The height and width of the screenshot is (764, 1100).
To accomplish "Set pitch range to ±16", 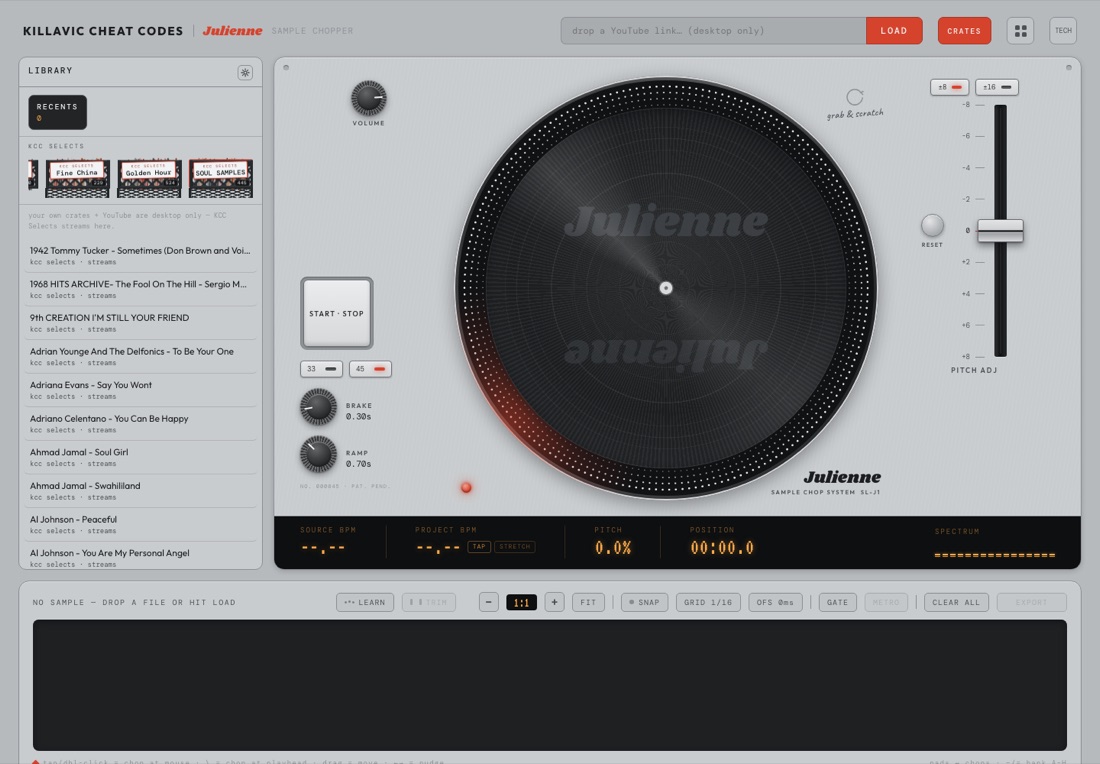I will [x=997, y=87].
